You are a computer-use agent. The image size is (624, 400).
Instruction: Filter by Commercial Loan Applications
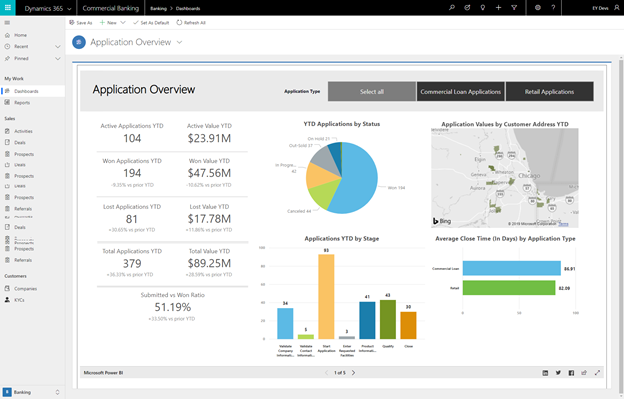(x=460, y=91)
